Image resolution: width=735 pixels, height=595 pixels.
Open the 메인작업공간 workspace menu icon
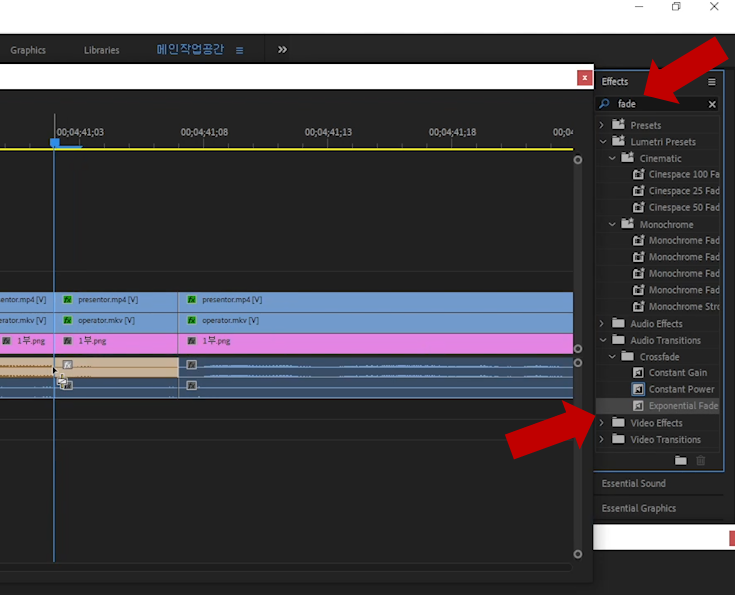pyautogui.click(x=240, y=50)
